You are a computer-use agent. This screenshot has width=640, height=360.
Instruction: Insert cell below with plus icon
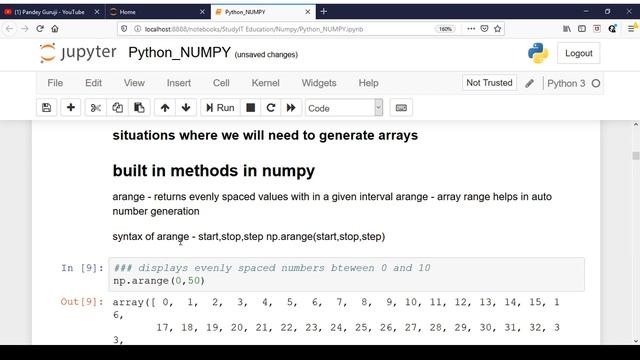71,108
